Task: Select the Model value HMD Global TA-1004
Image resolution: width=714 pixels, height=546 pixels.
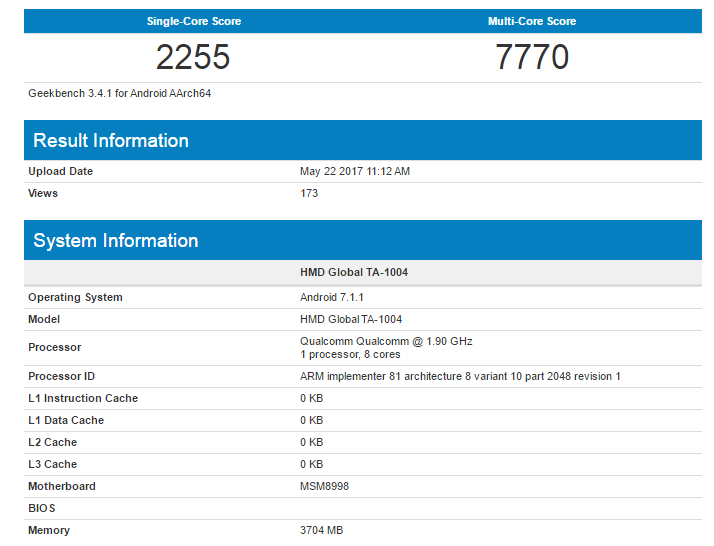Action: 351,319
